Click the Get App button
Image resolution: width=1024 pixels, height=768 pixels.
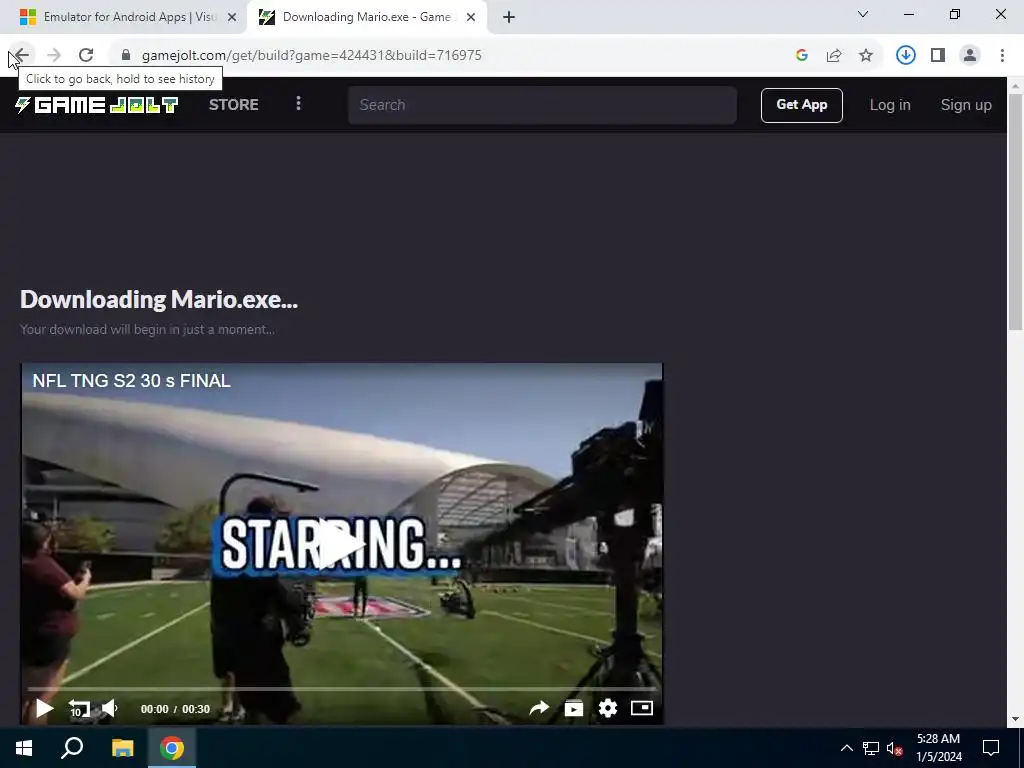pos(801,105)
